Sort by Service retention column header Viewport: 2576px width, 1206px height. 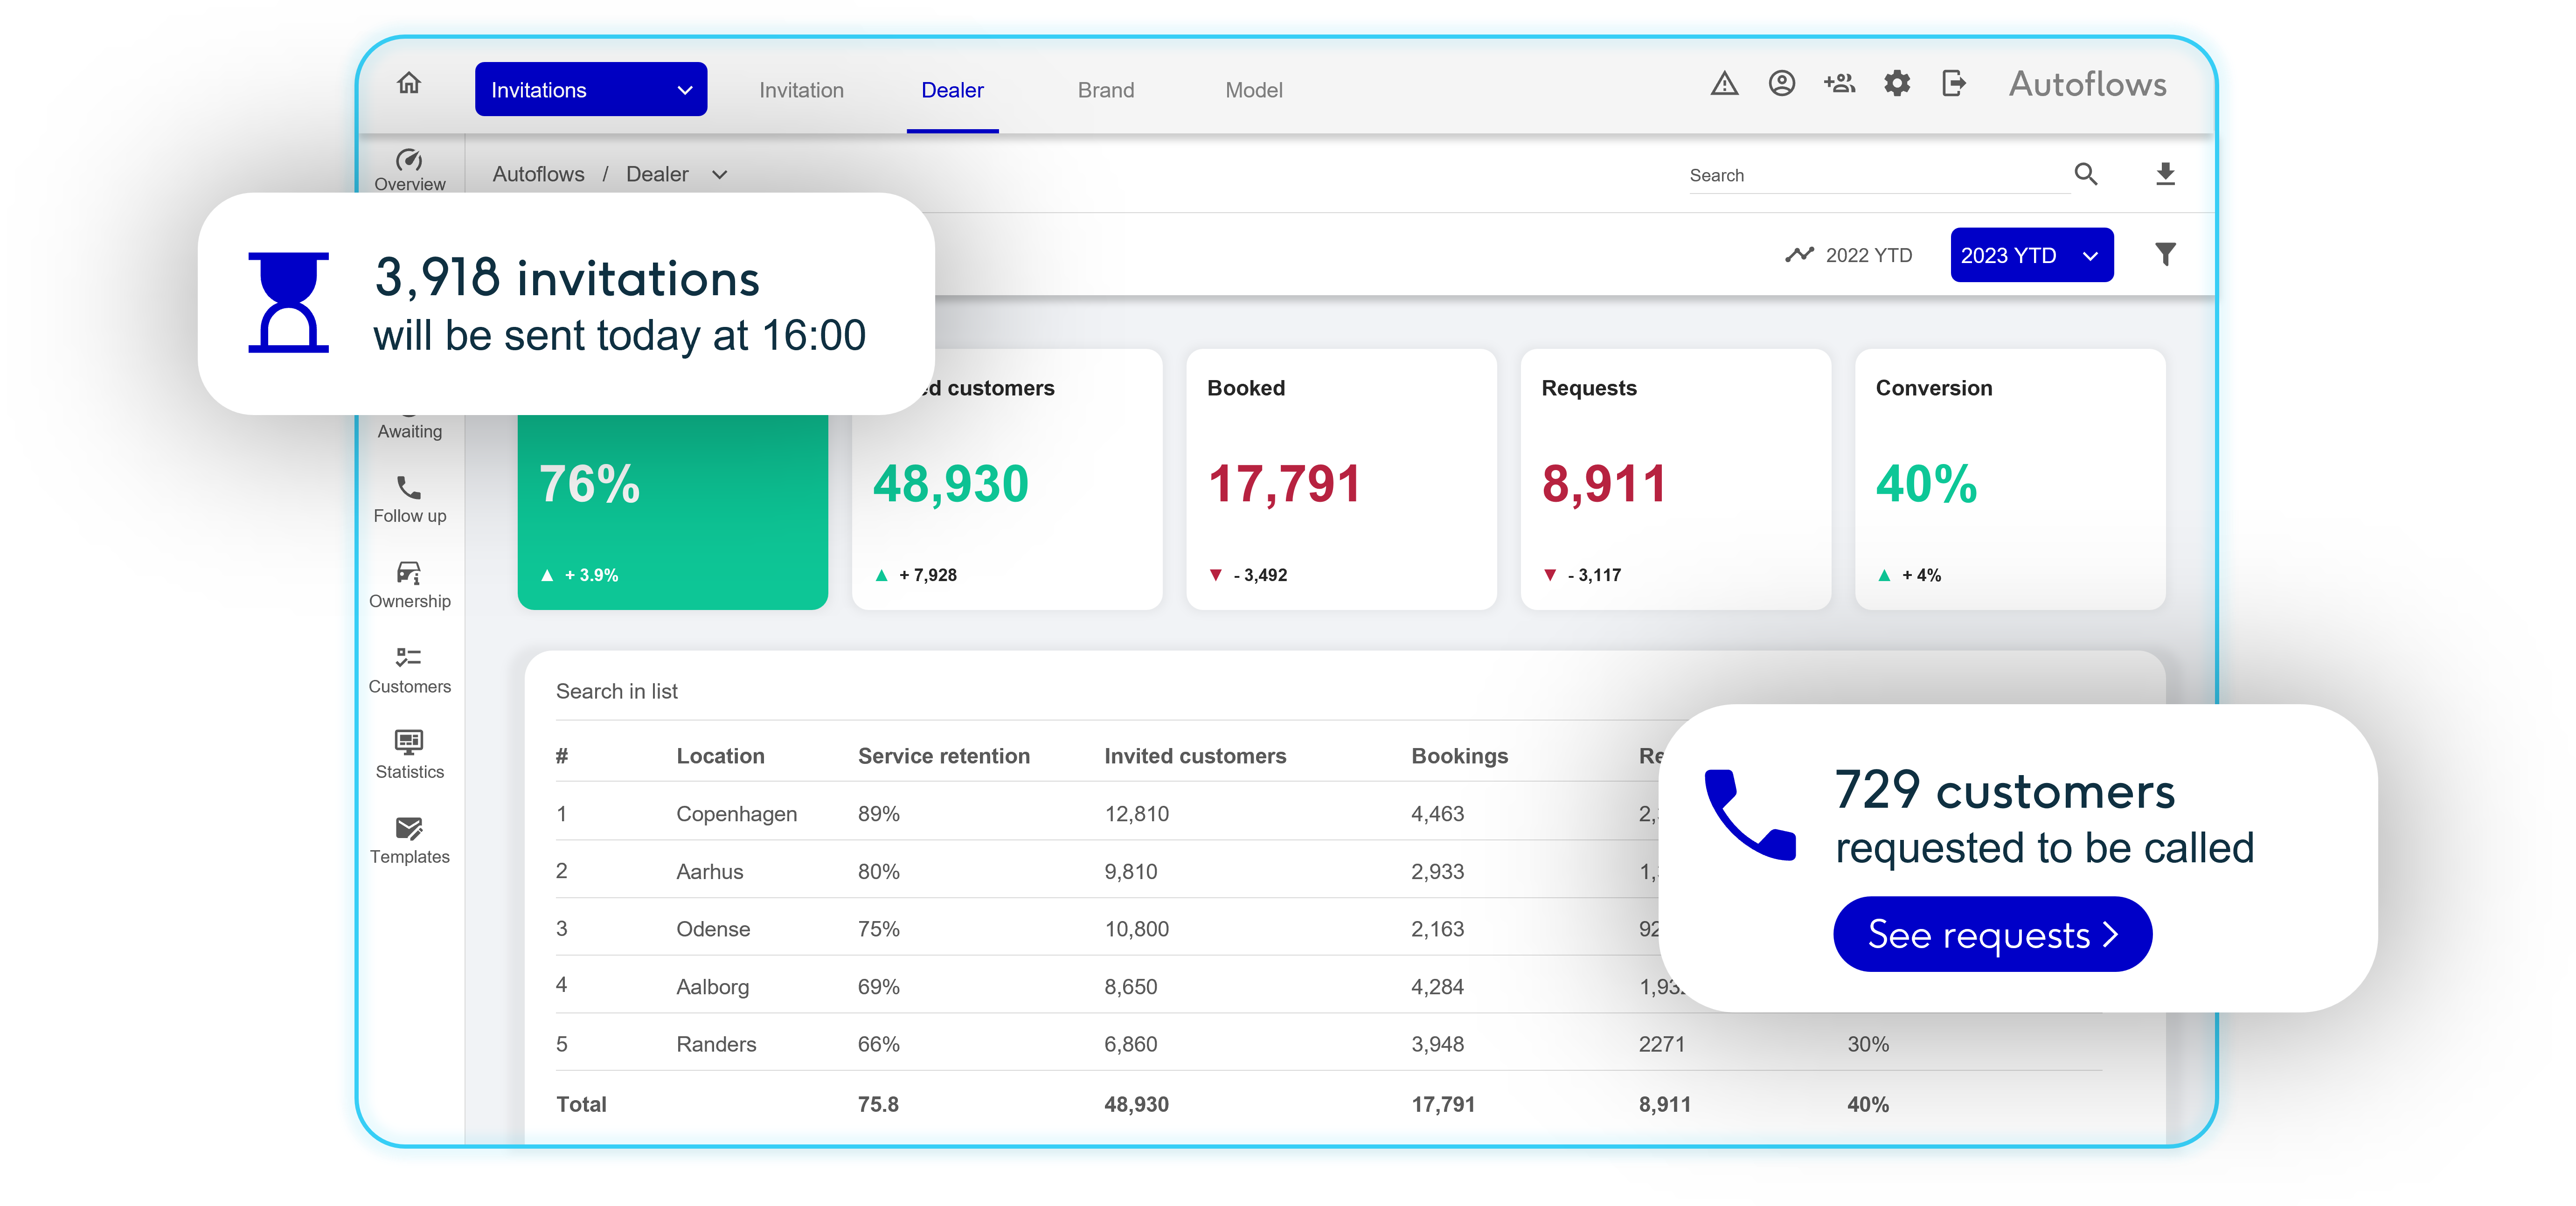(943, 756)
